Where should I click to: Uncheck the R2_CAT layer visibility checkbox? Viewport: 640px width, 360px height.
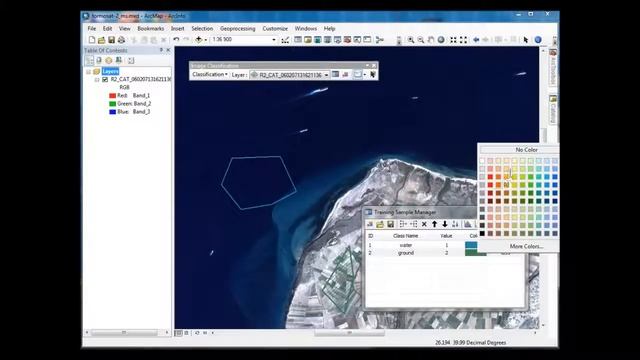tap(105, 79)
